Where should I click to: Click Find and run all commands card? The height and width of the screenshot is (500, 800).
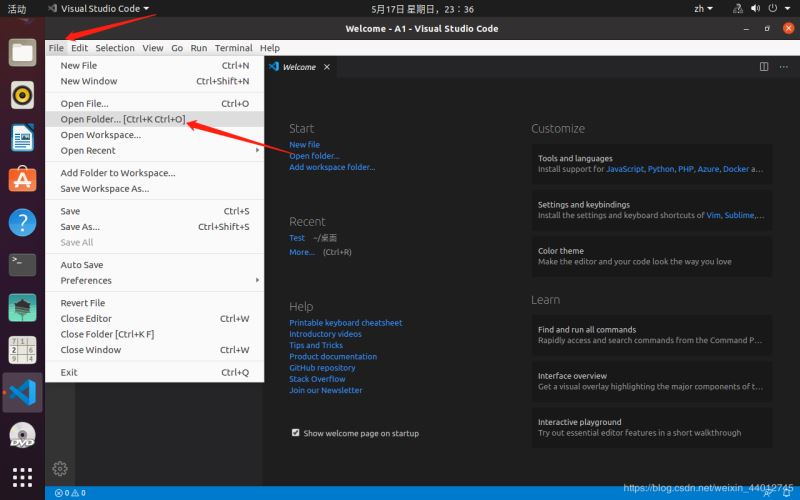tap(652, 335)
